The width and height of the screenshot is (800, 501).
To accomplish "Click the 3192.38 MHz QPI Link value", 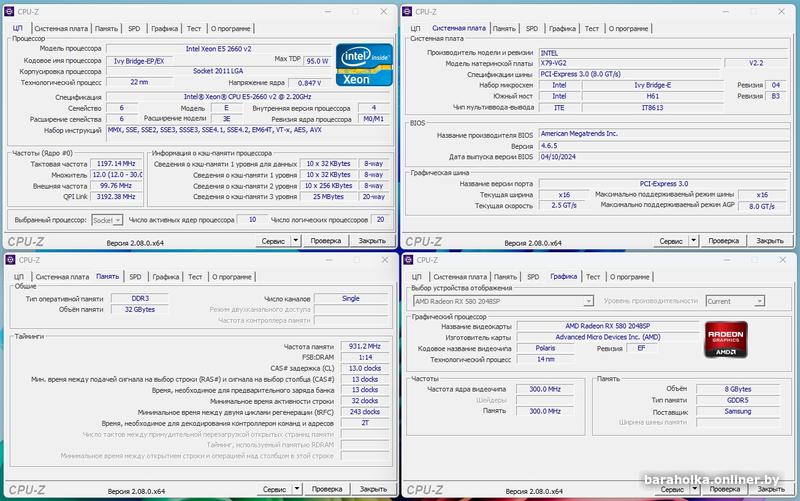I will 116,196.
